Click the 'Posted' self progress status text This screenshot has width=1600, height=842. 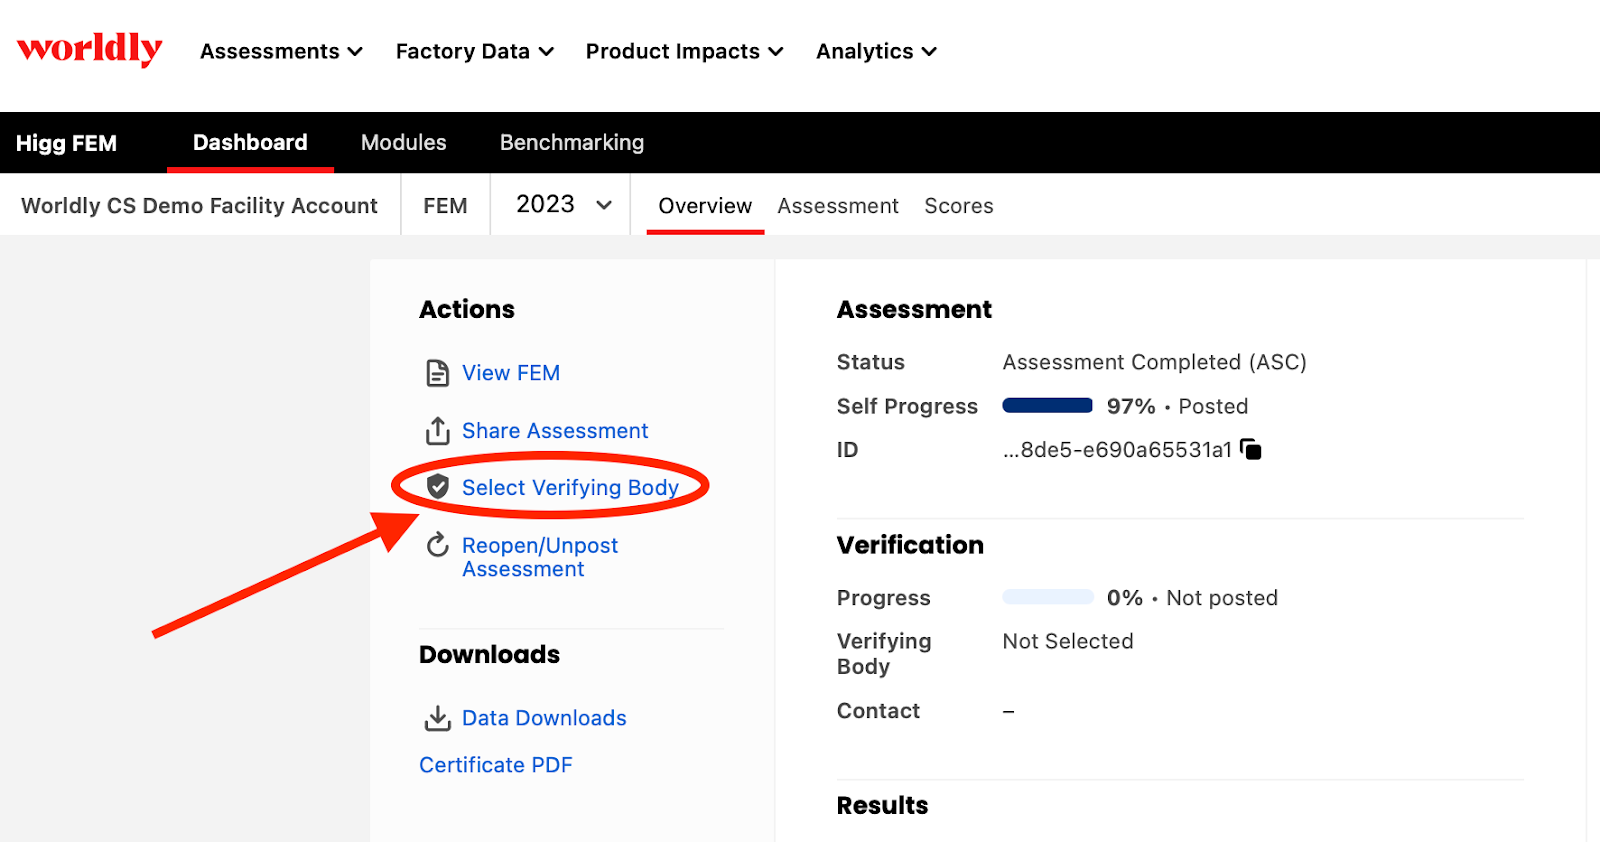pos(1213,406)
